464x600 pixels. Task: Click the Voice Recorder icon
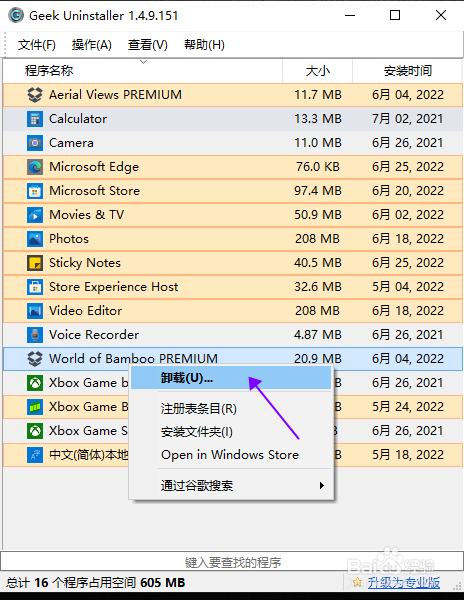[x=35, y=335]
